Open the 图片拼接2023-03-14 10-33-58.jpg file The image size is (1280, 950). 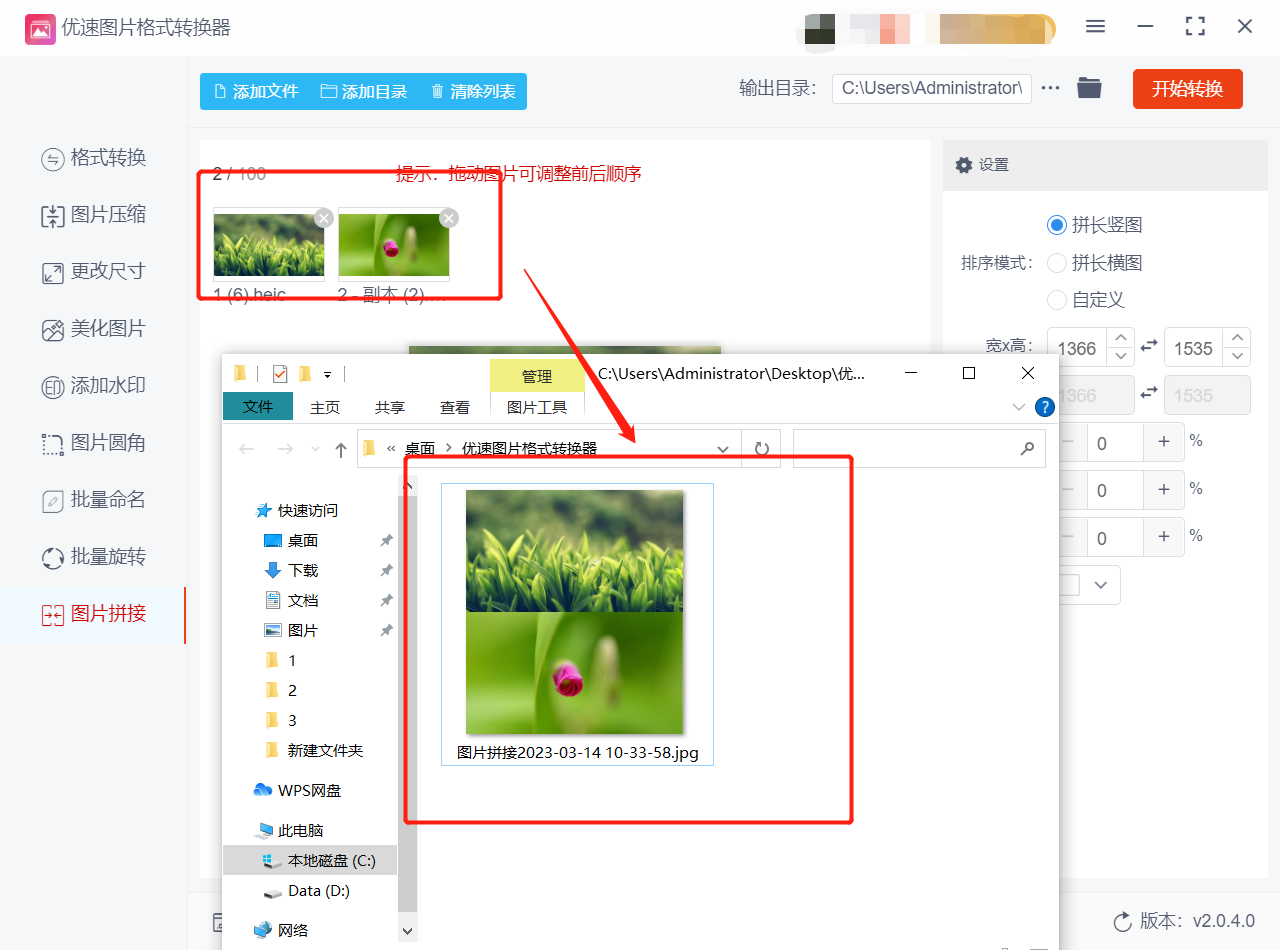(577, 624)
